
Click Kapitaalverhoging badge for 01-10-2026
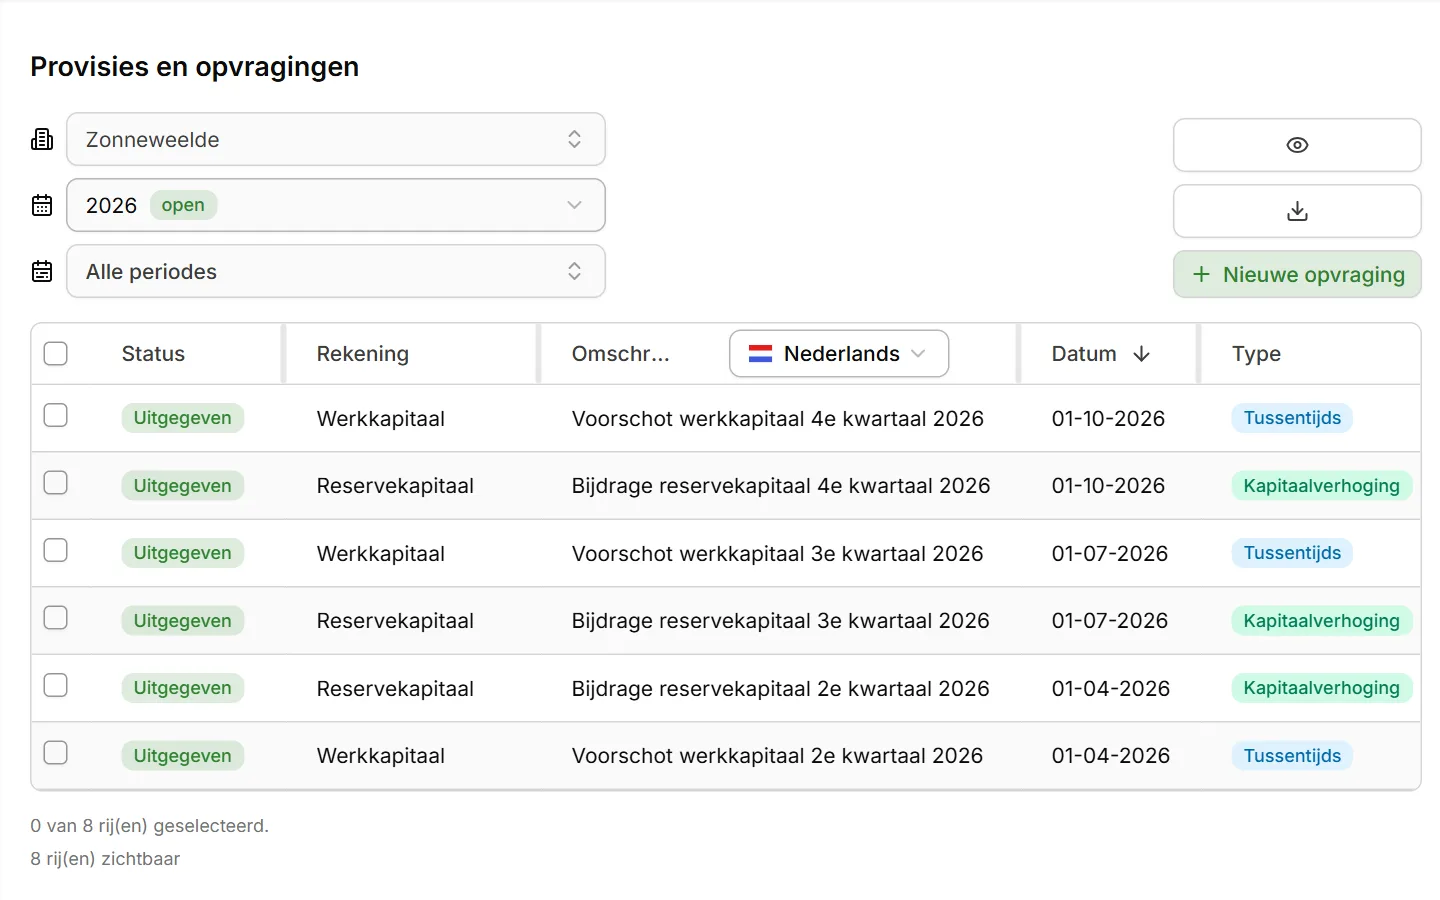click(1322, 486)
